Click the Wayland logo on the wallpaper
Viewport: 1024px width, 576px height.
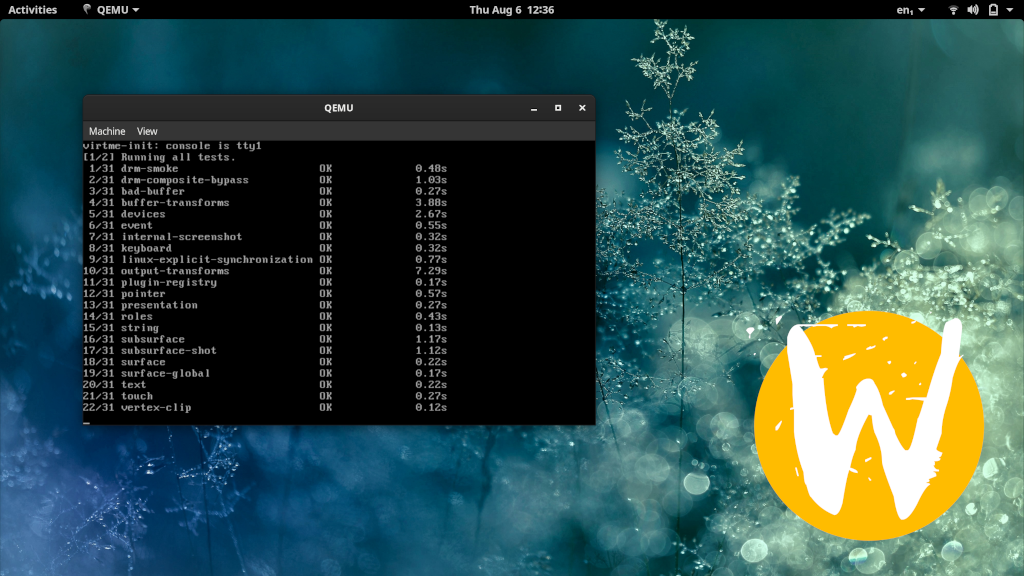868,425
